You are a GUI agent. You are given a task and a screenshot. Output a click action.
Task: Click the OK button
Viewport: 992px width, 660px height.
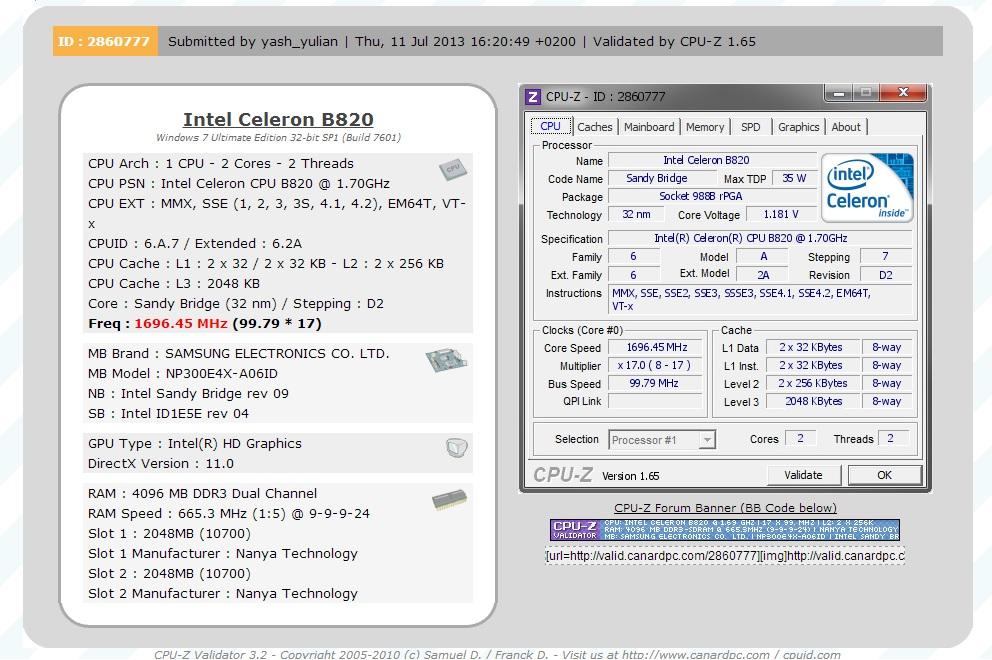884,475
